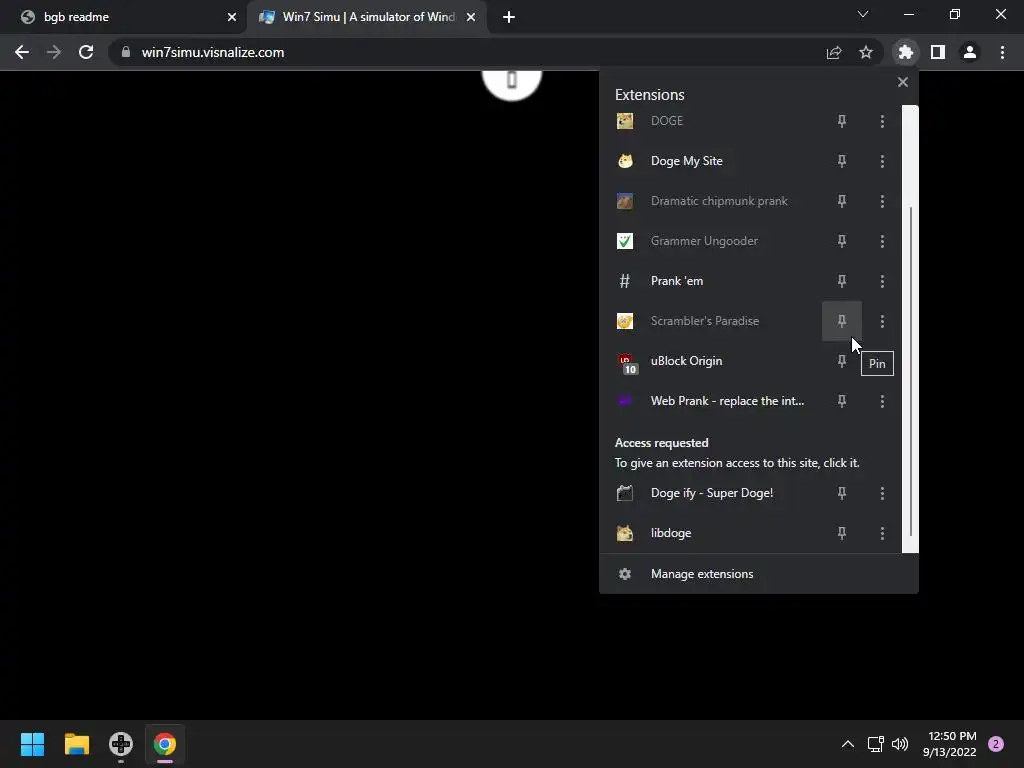Click the Dramatic chipmunk prank icon
The image size is (1024, 768).
tap(625, 201)
